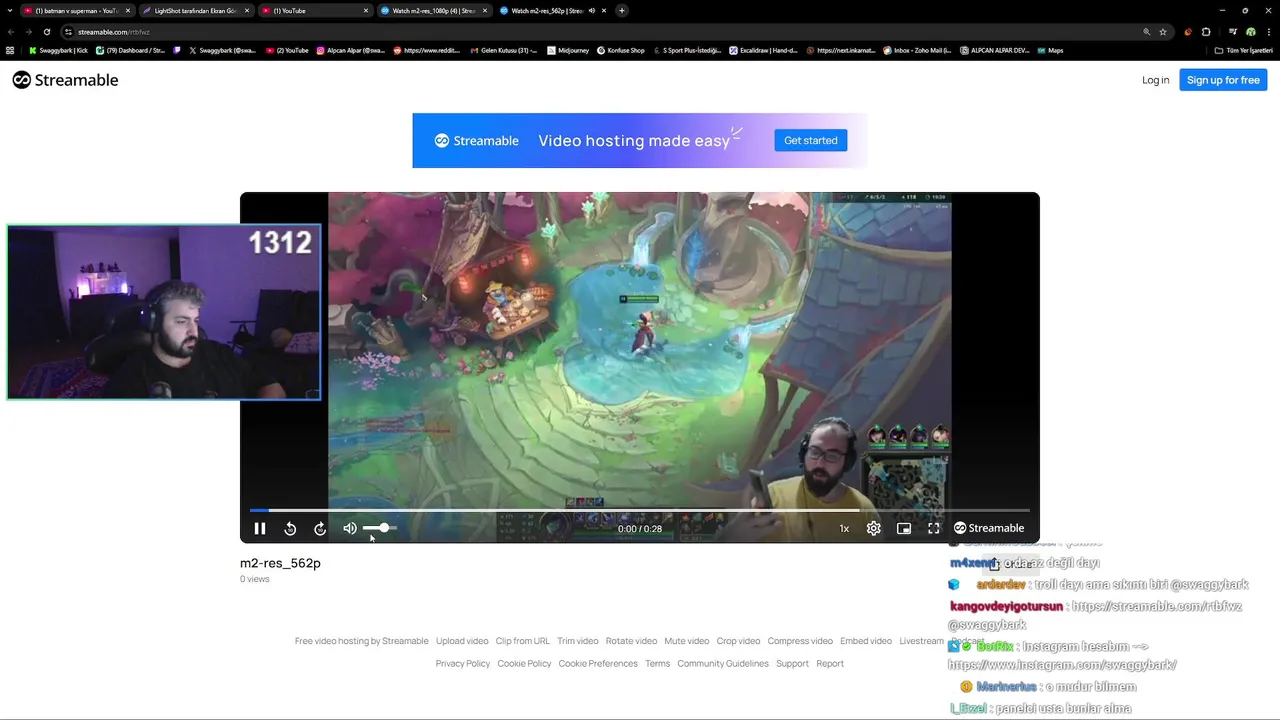
Task: Open the apps grid in bookmarks bar
Action: [x=10, y=50]
